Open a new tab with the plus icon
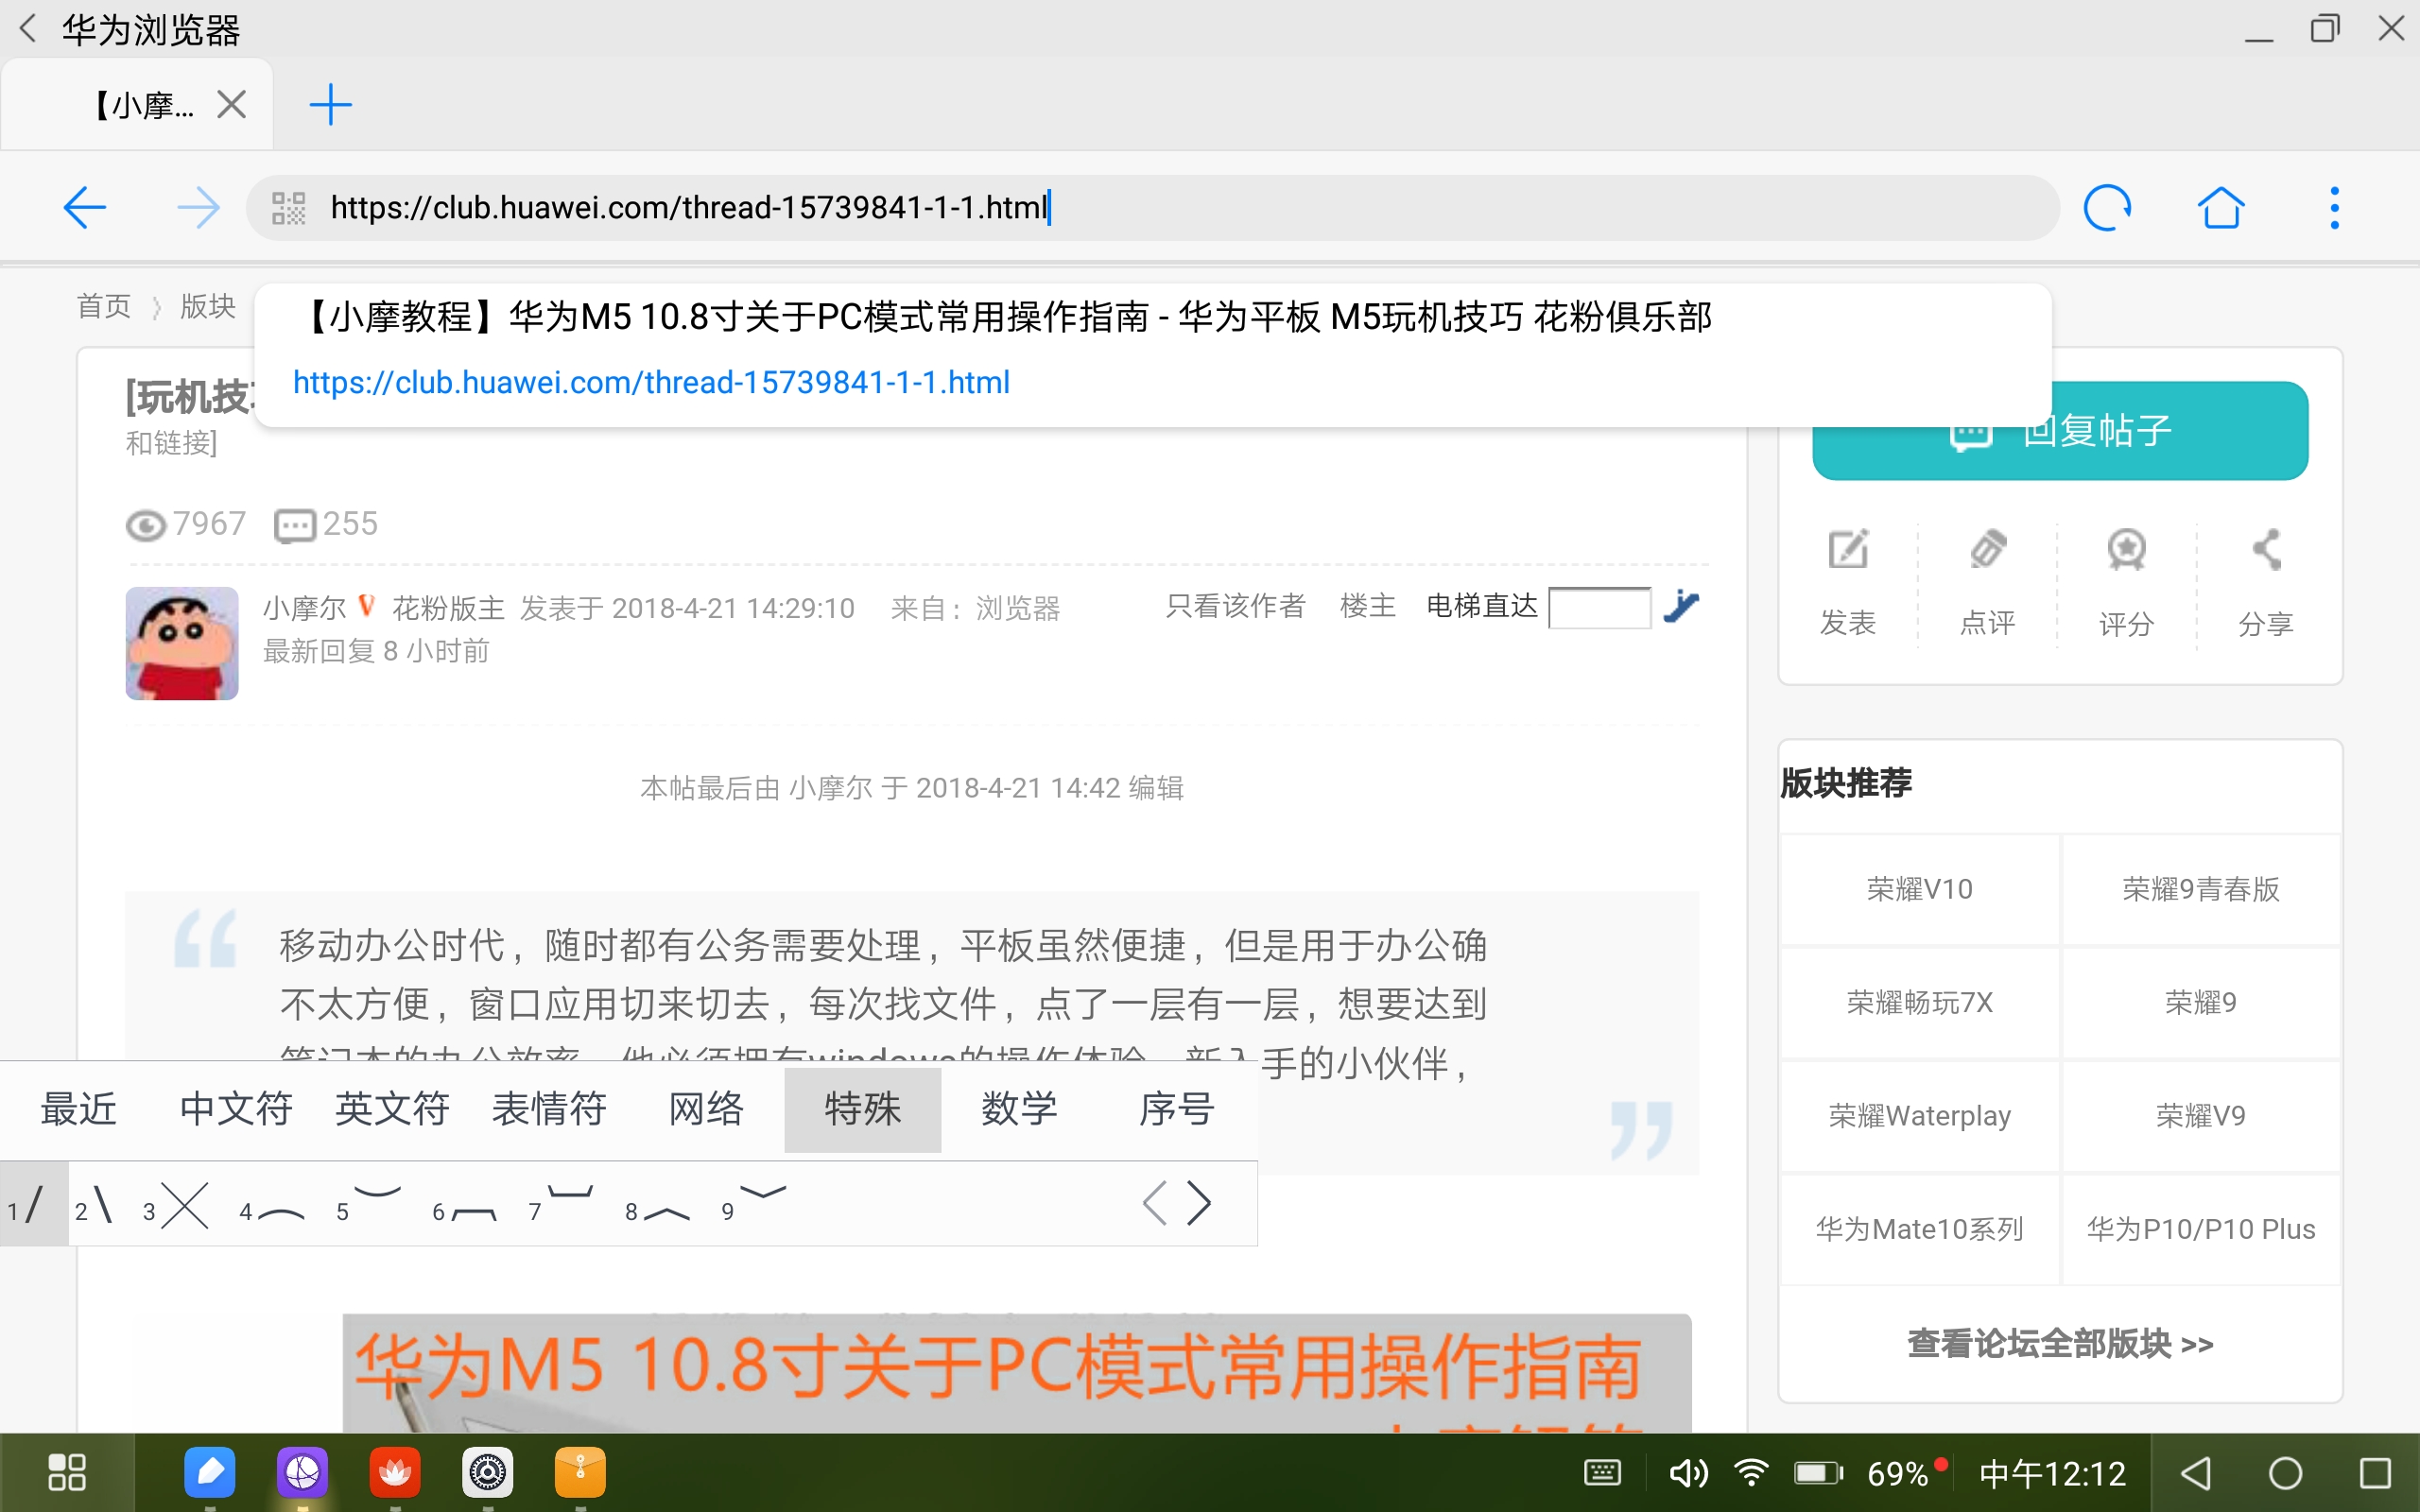 point(330,105)
